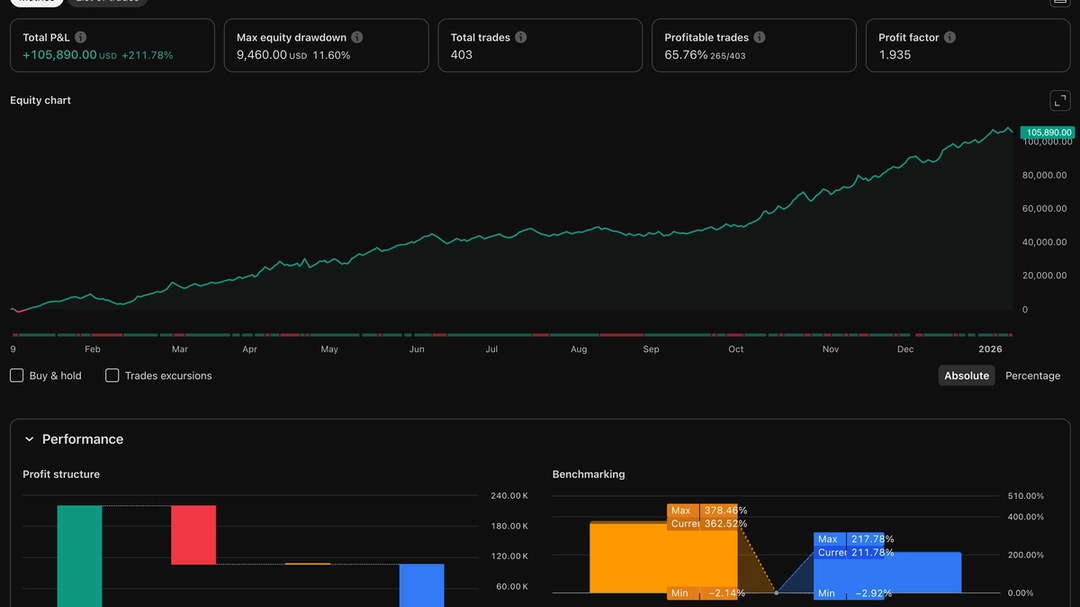
Task: Click the Profit factor metric card
Action: pos(966,45)
